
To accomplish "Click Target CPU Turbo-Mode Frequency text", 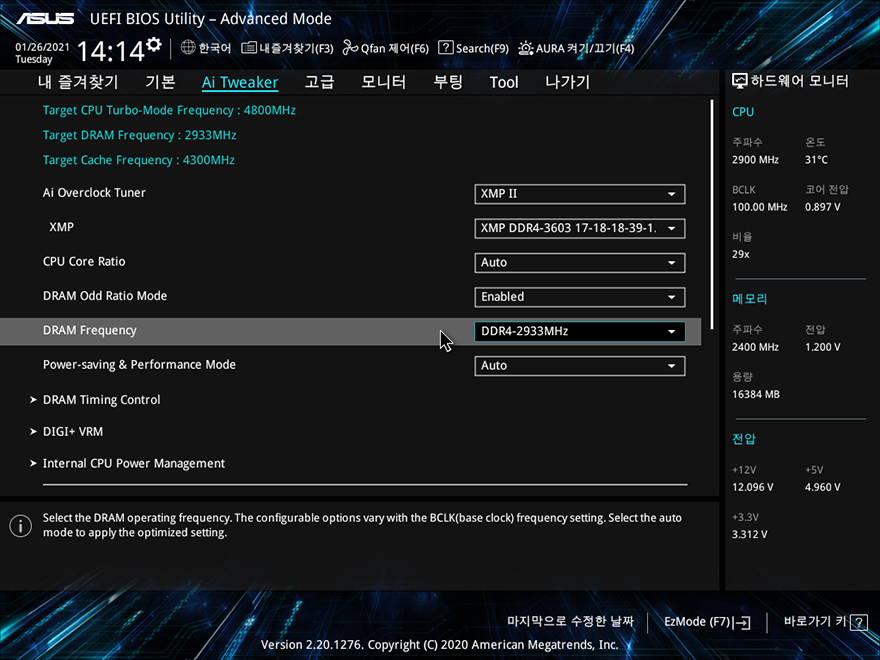I will coord(169,110).
